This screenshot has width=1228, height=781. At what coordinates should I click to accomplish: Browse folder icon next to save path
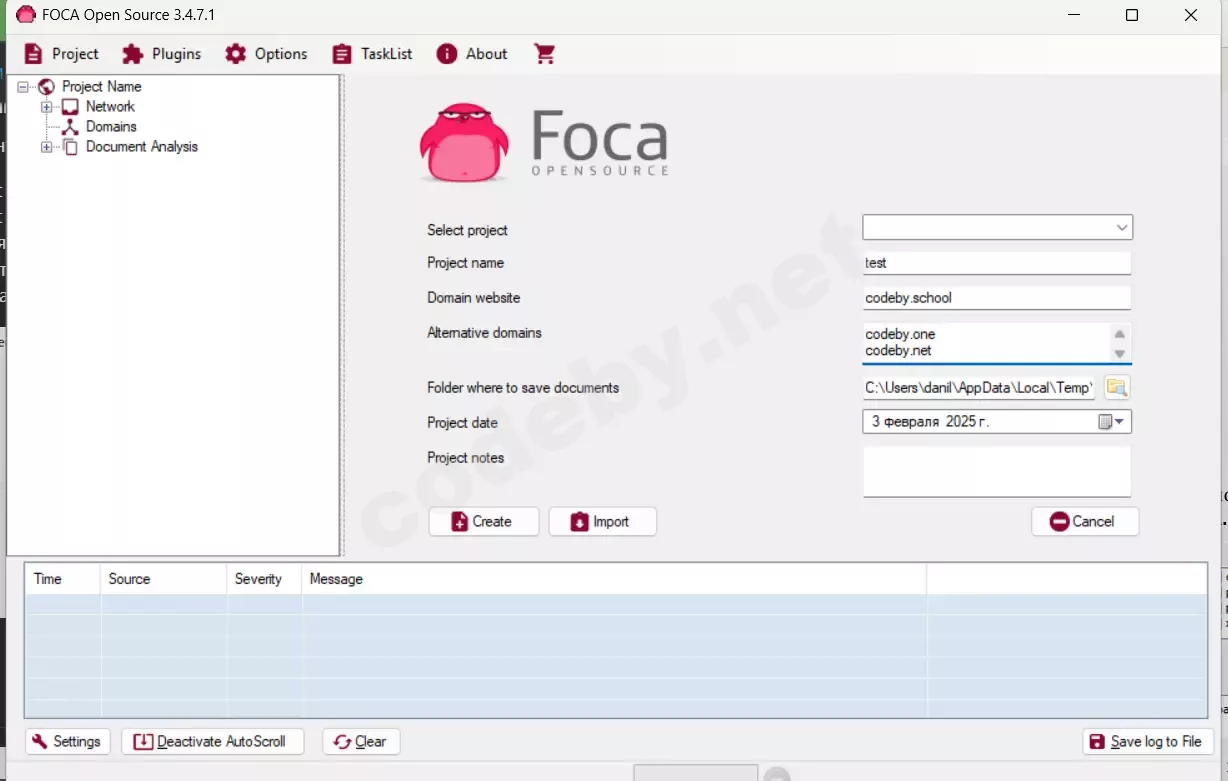(x=1117, y=387)
